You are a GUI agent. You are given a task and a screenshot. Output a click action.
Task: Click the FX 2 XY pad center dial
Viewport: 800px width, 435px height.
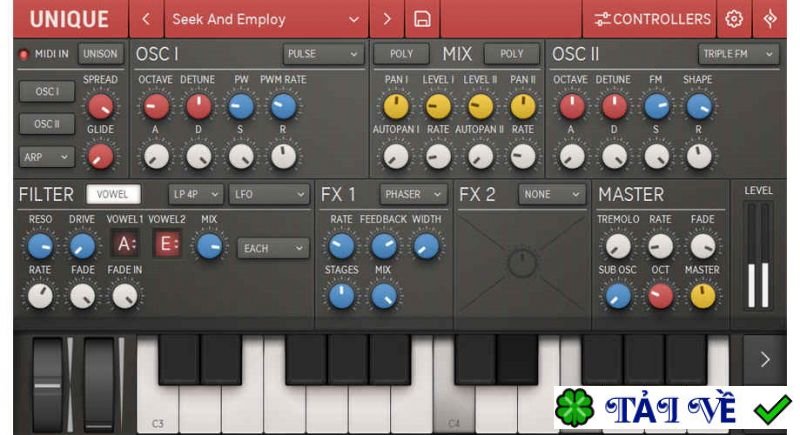tap(522, 263)
